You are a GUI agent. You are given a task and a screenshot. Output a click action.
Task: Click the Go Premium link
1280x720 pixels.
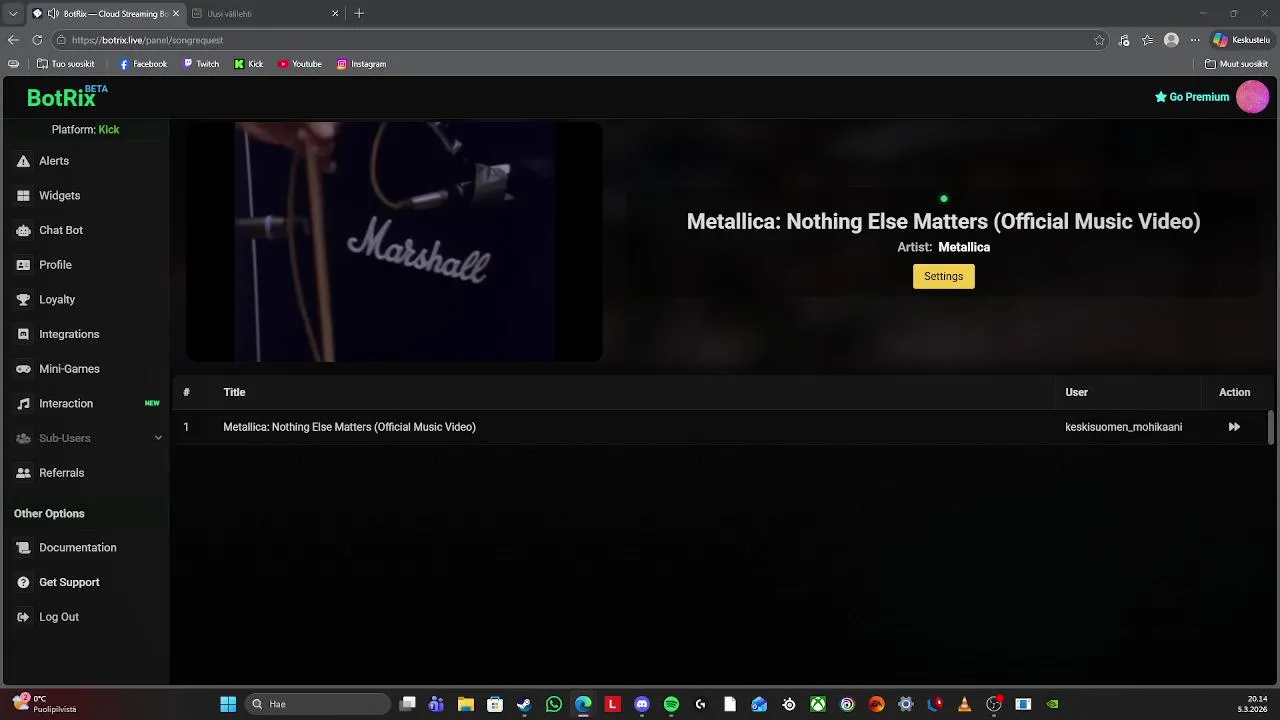pos(1192,97)
